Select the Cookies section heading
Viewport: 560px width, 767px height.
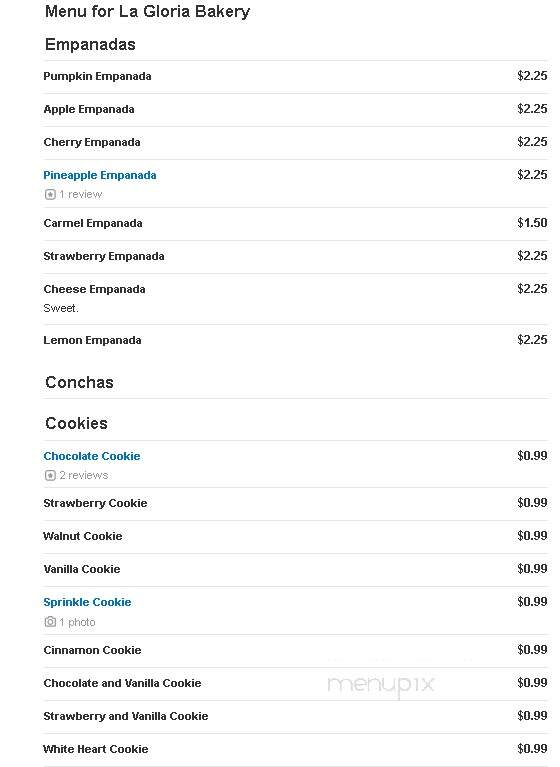(76, 423)
